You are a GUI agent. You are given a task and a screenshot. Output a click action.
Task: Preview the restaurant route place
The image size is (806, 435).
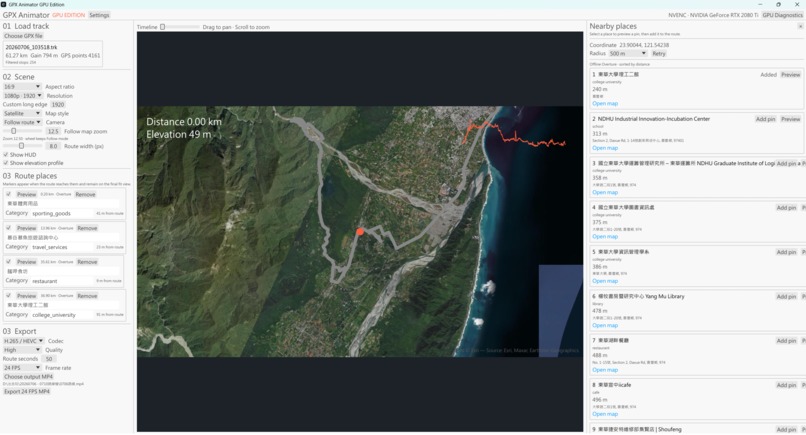pos(26,262)
